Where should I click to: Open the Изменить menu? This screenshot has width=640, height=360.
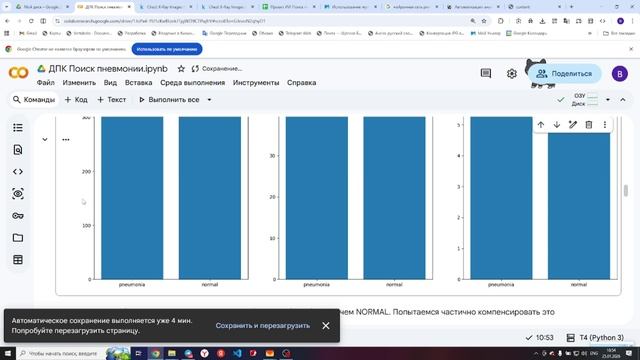(x=79, y=83)
